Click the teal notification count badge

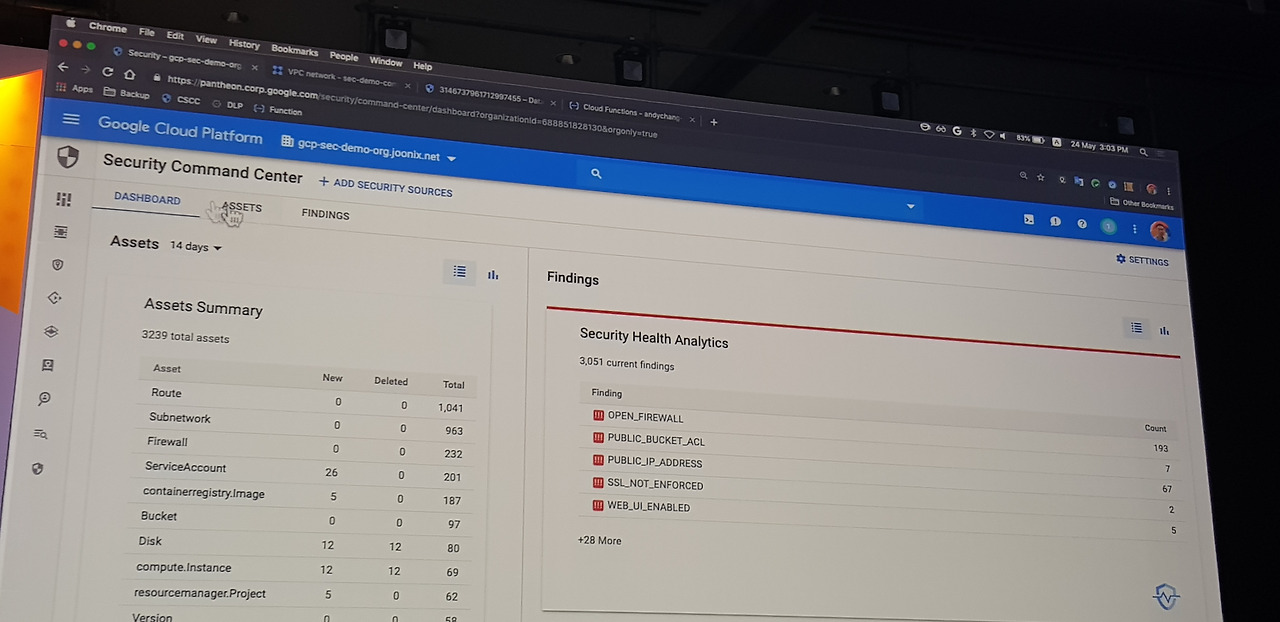click(x=1108, y=227)
